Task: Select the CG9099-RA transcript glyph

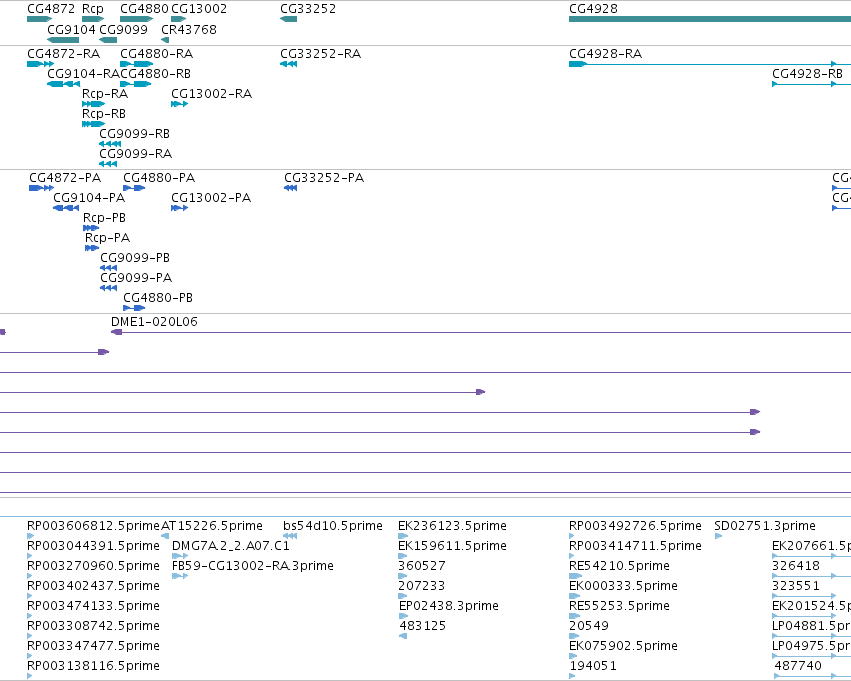Action: click(108, 164)
